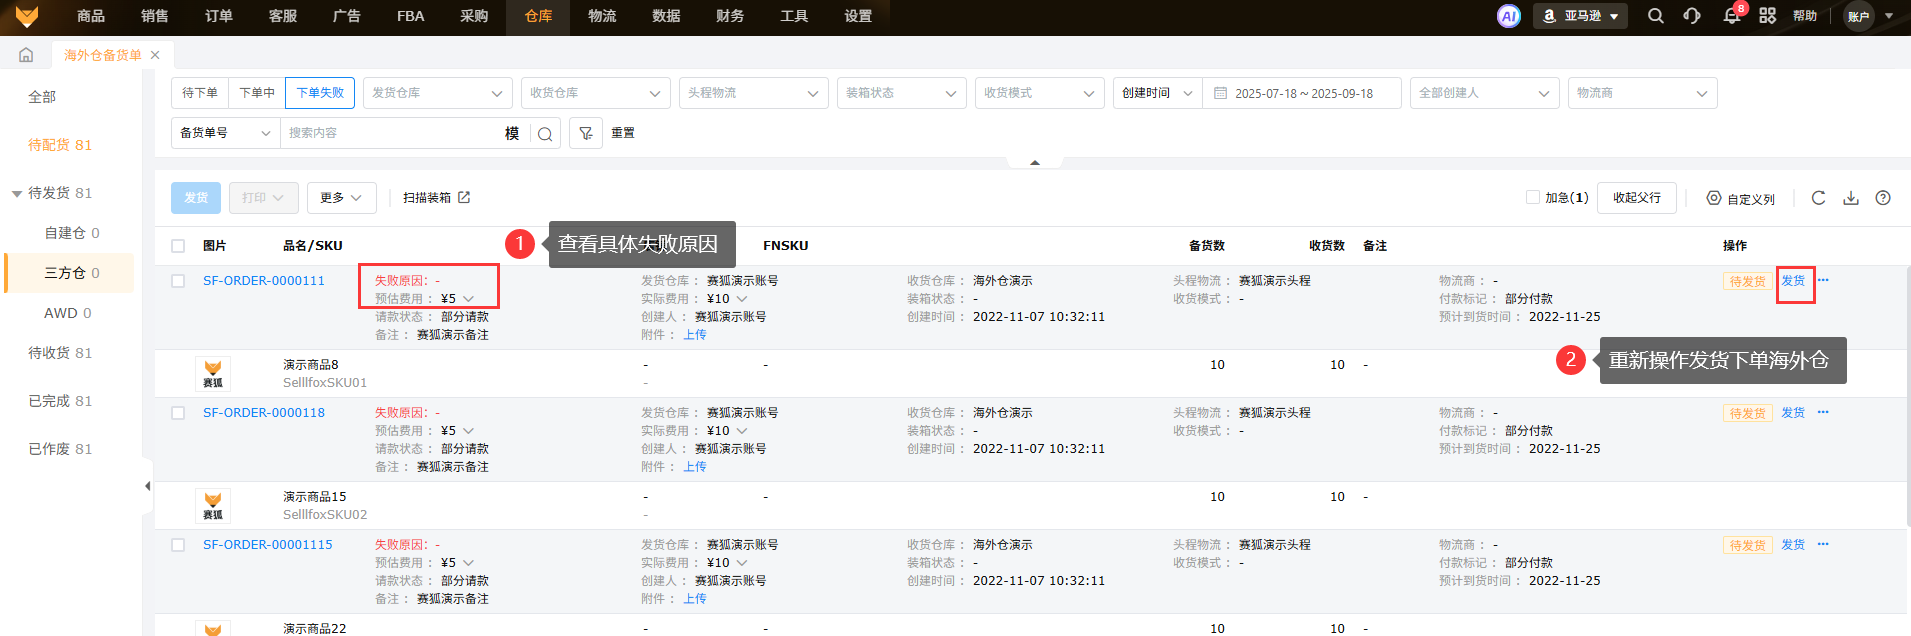Click the notification bell icon
This screenshot has width=1911, height=636.
(x=1731, y=16)
